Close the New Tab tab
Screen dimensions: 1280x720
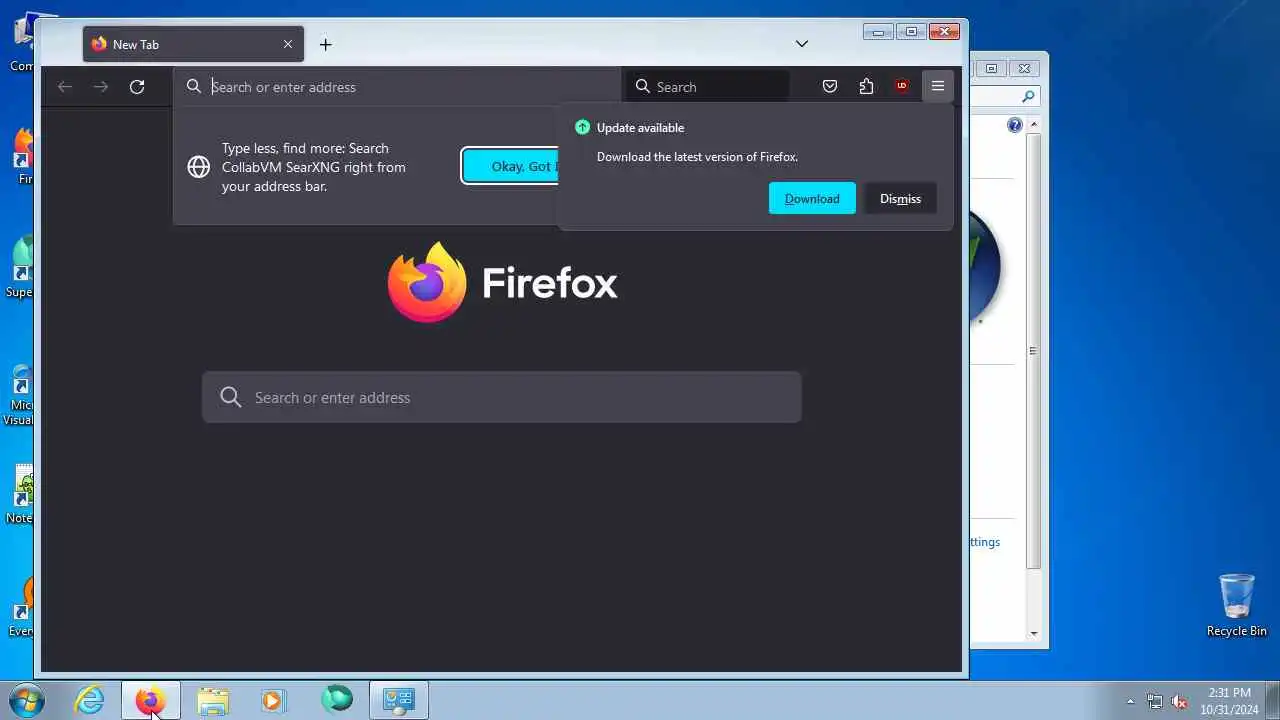288,44
